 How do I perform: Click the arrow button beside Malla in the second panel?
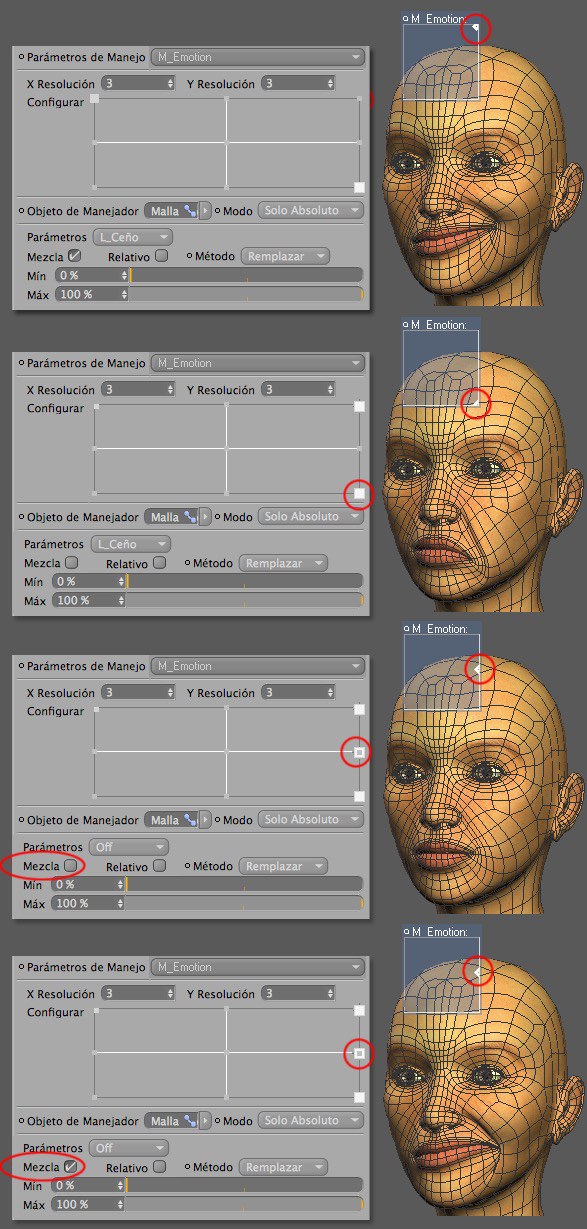(x=205, y=517)
